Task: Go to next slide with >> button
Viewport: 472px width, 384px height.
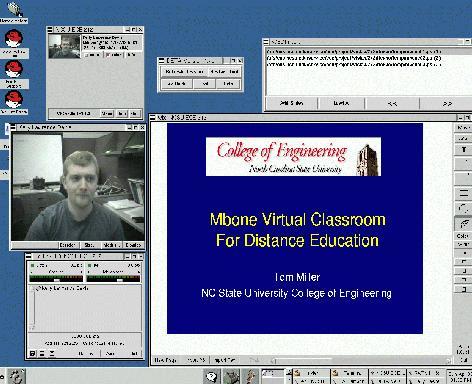Action: pos(446,104)
